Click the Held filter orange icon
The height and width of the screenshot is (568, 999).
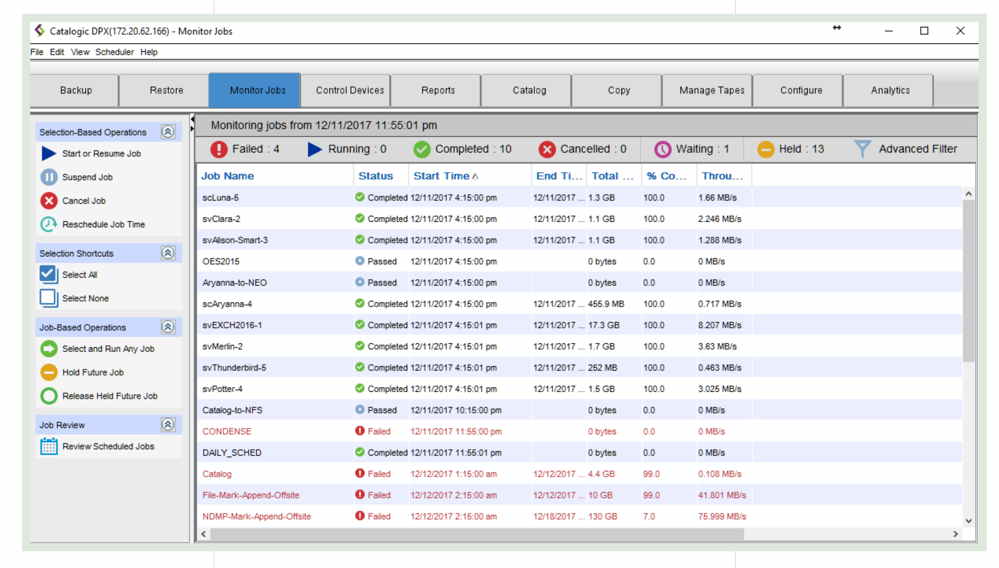[x=765, y=149]
